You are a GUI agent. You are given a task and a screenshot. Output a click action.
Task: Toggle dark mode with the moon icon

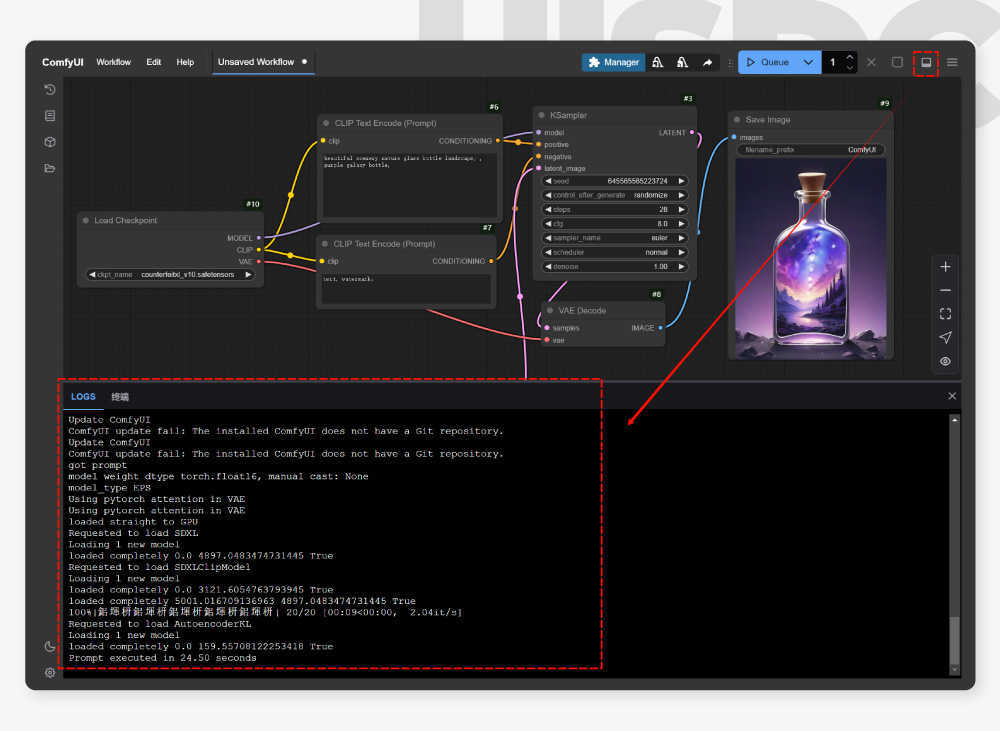49,647
